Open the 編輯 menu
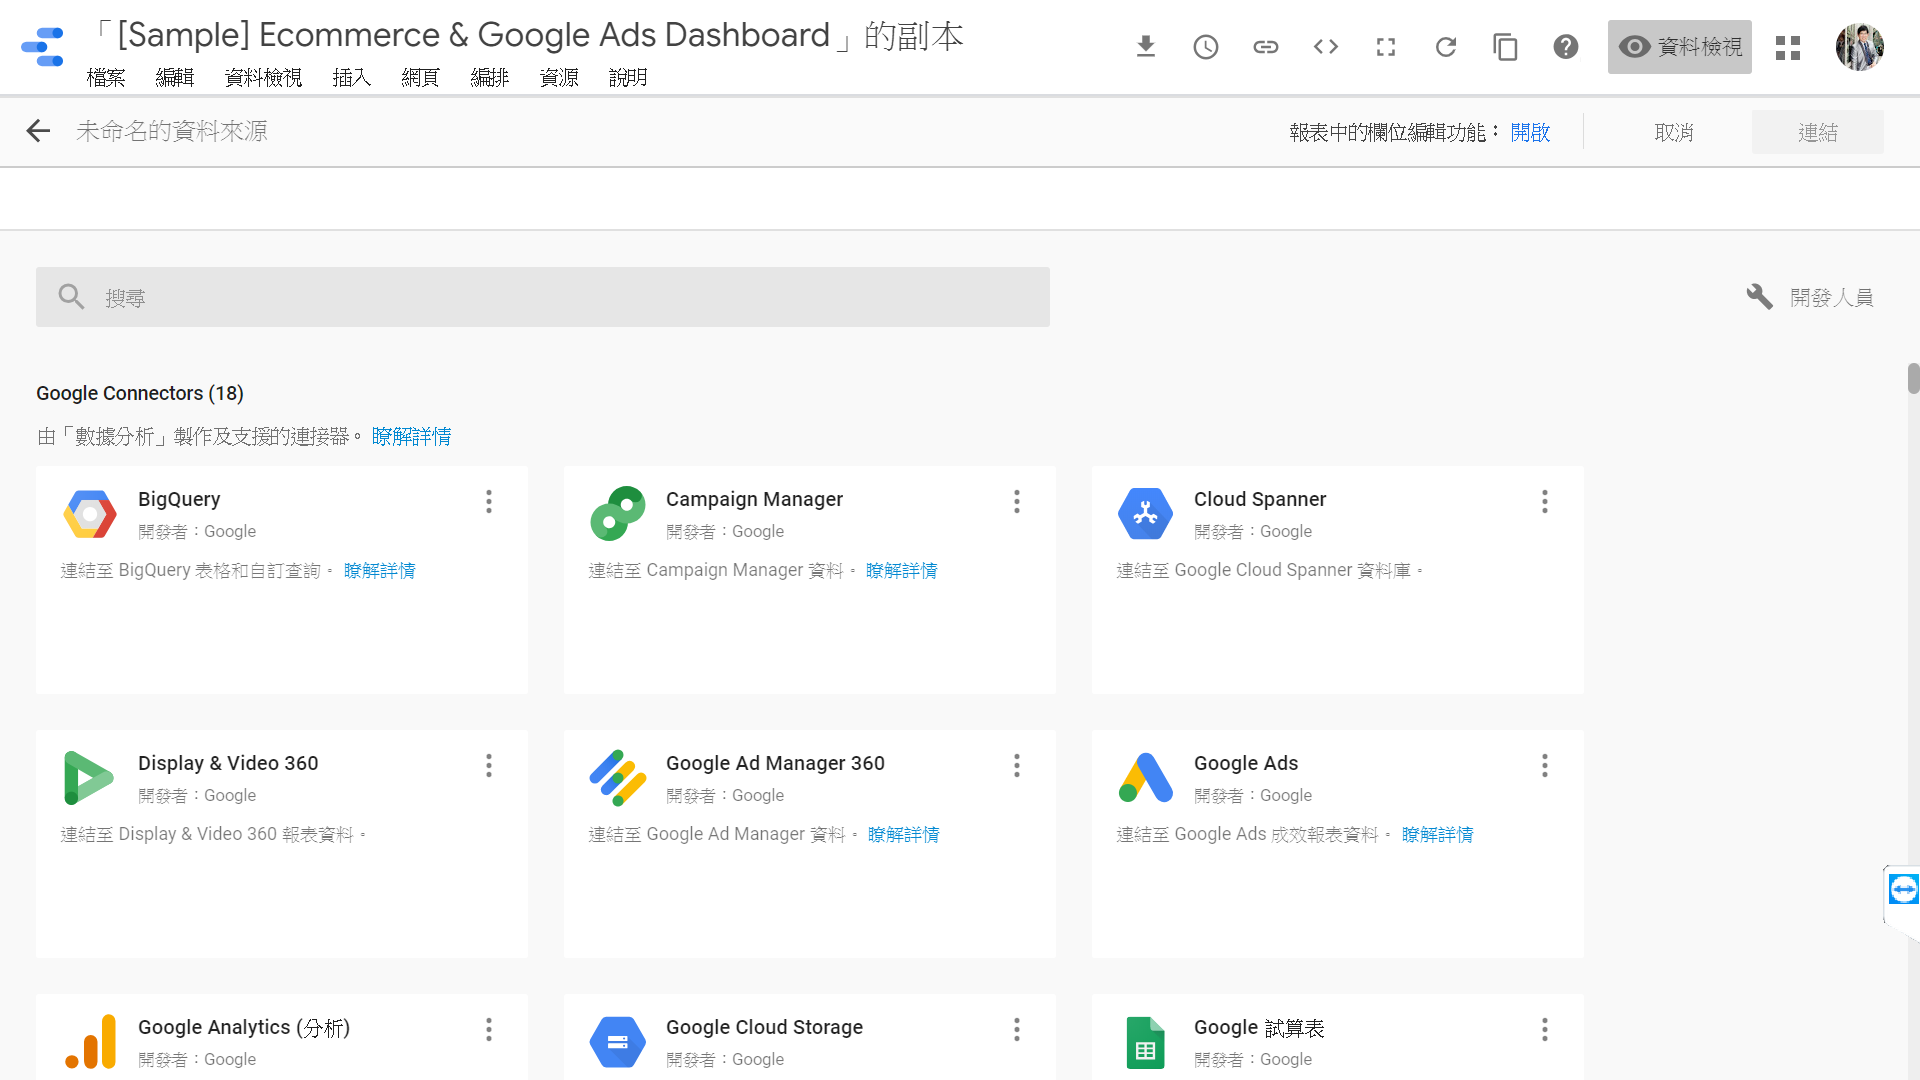The width and height of the screenshot is (1920, 1080). point(175,78)
